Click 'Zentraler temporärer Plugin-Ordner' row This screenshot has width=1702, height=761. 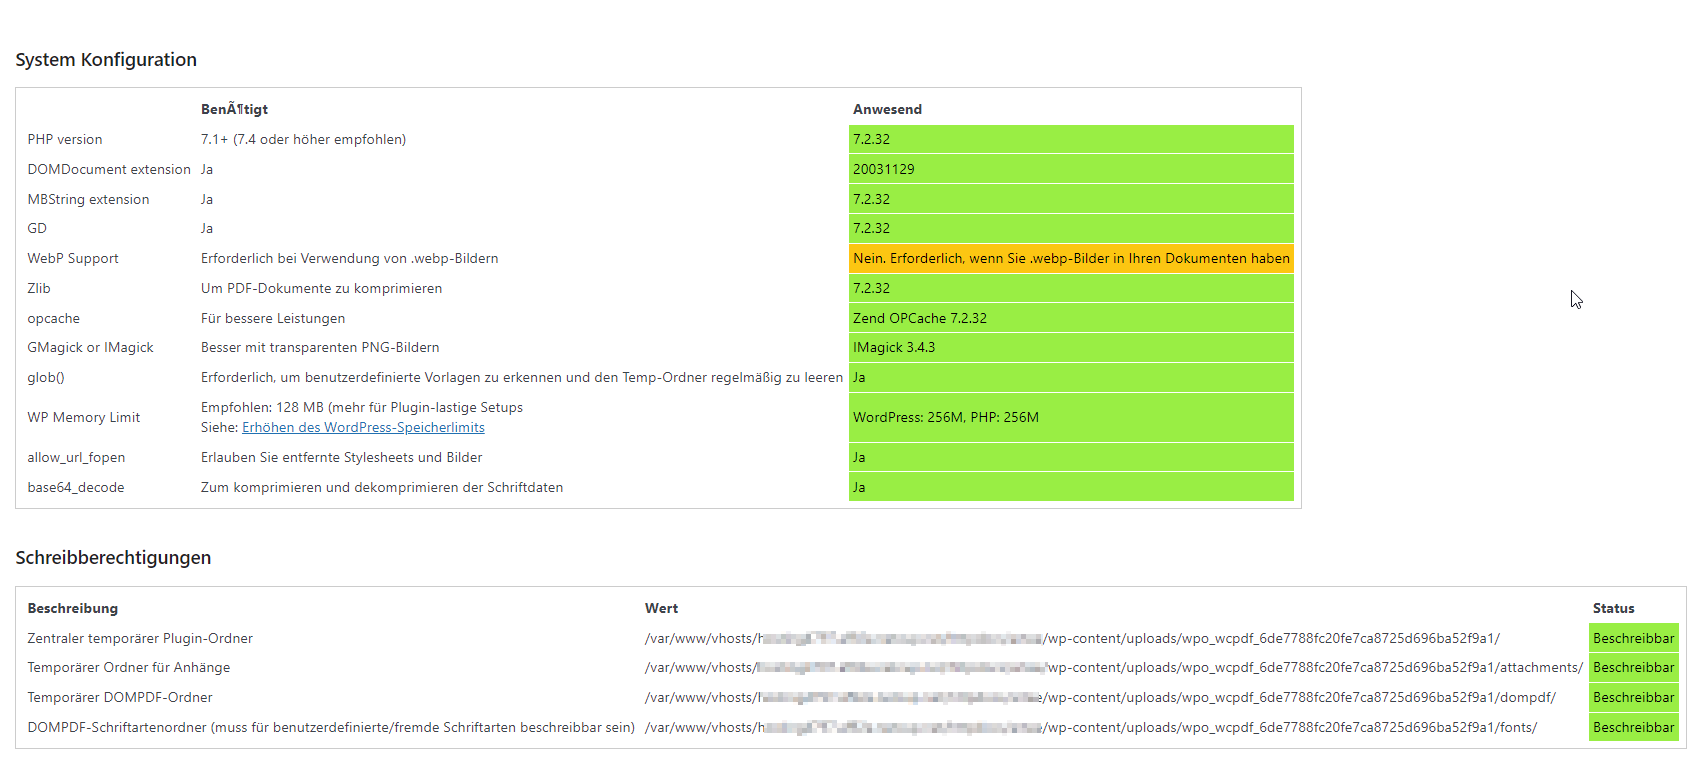(140, 638)
